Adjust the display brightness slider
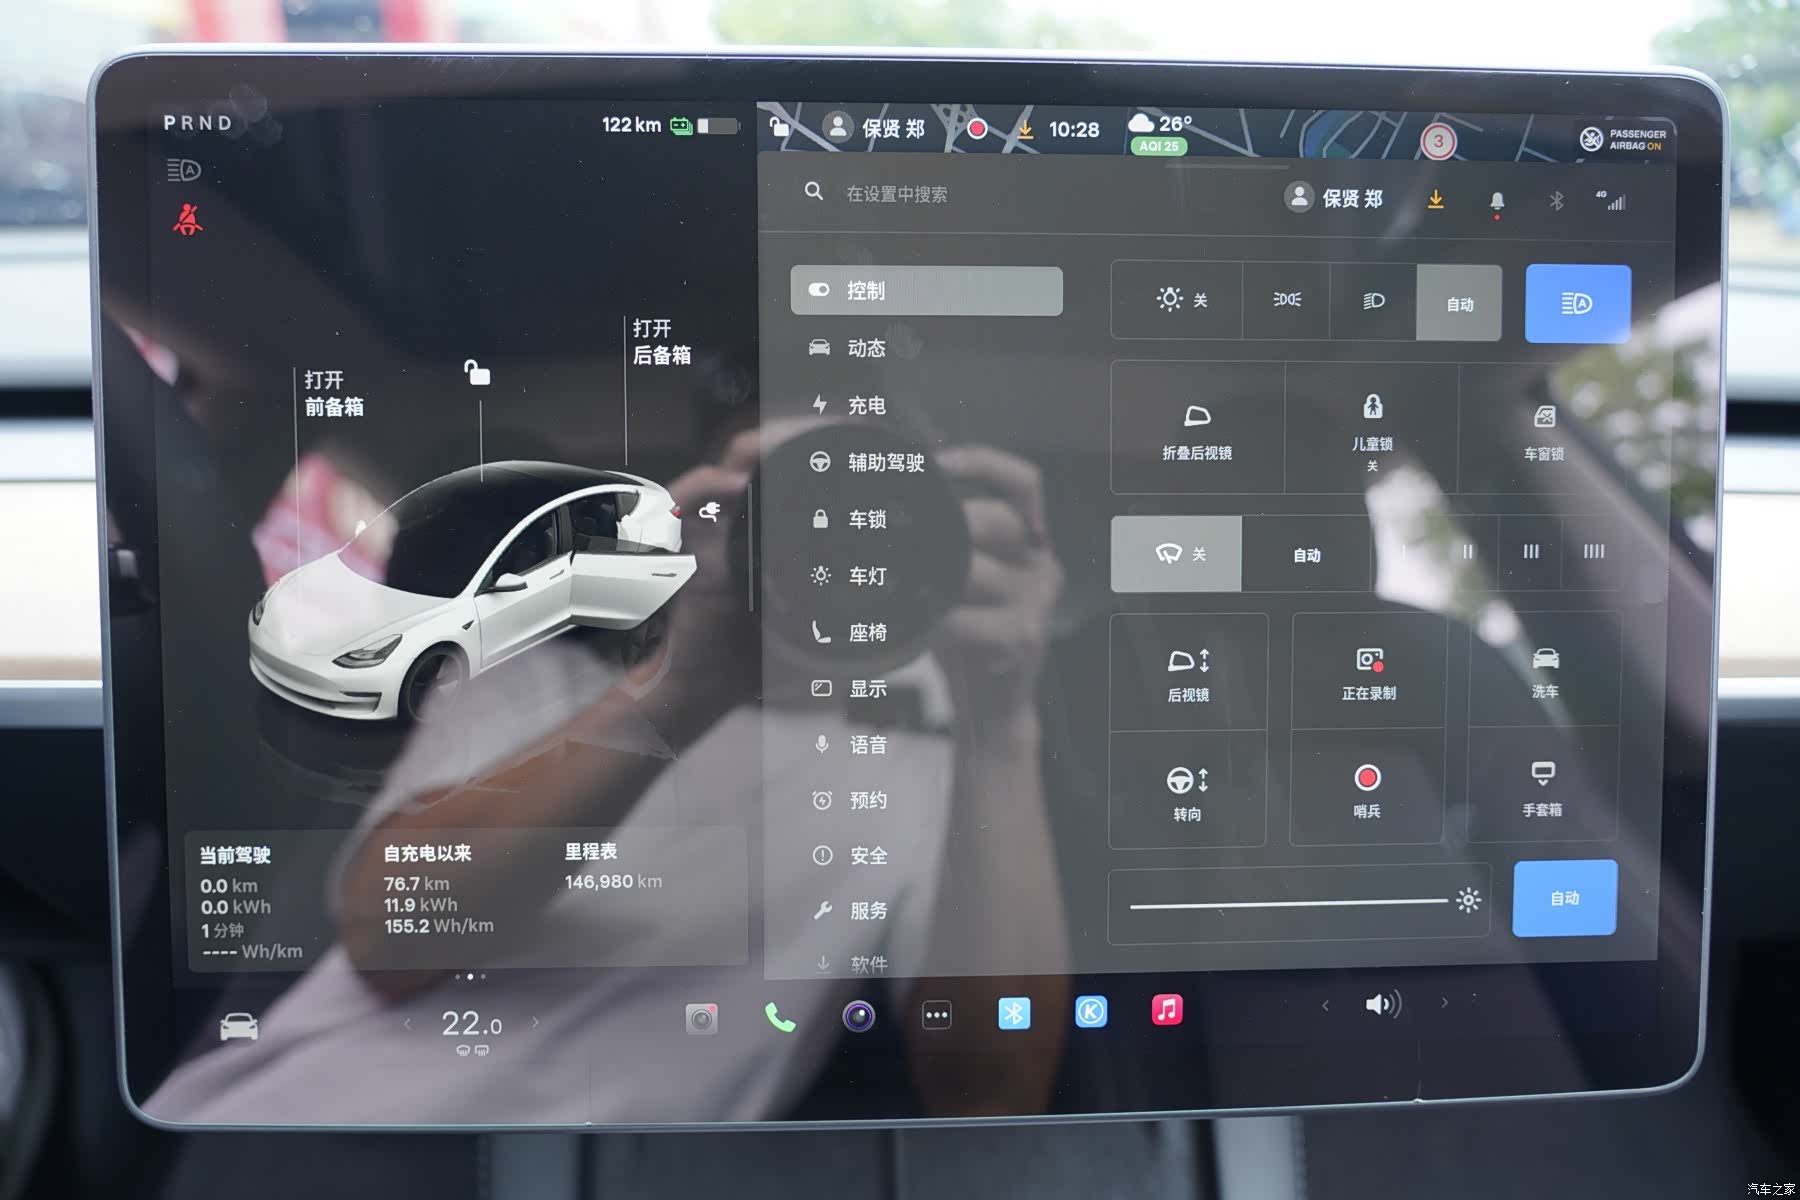This screenshot has height=1200, width=1800. click(x=1298, y=903)
